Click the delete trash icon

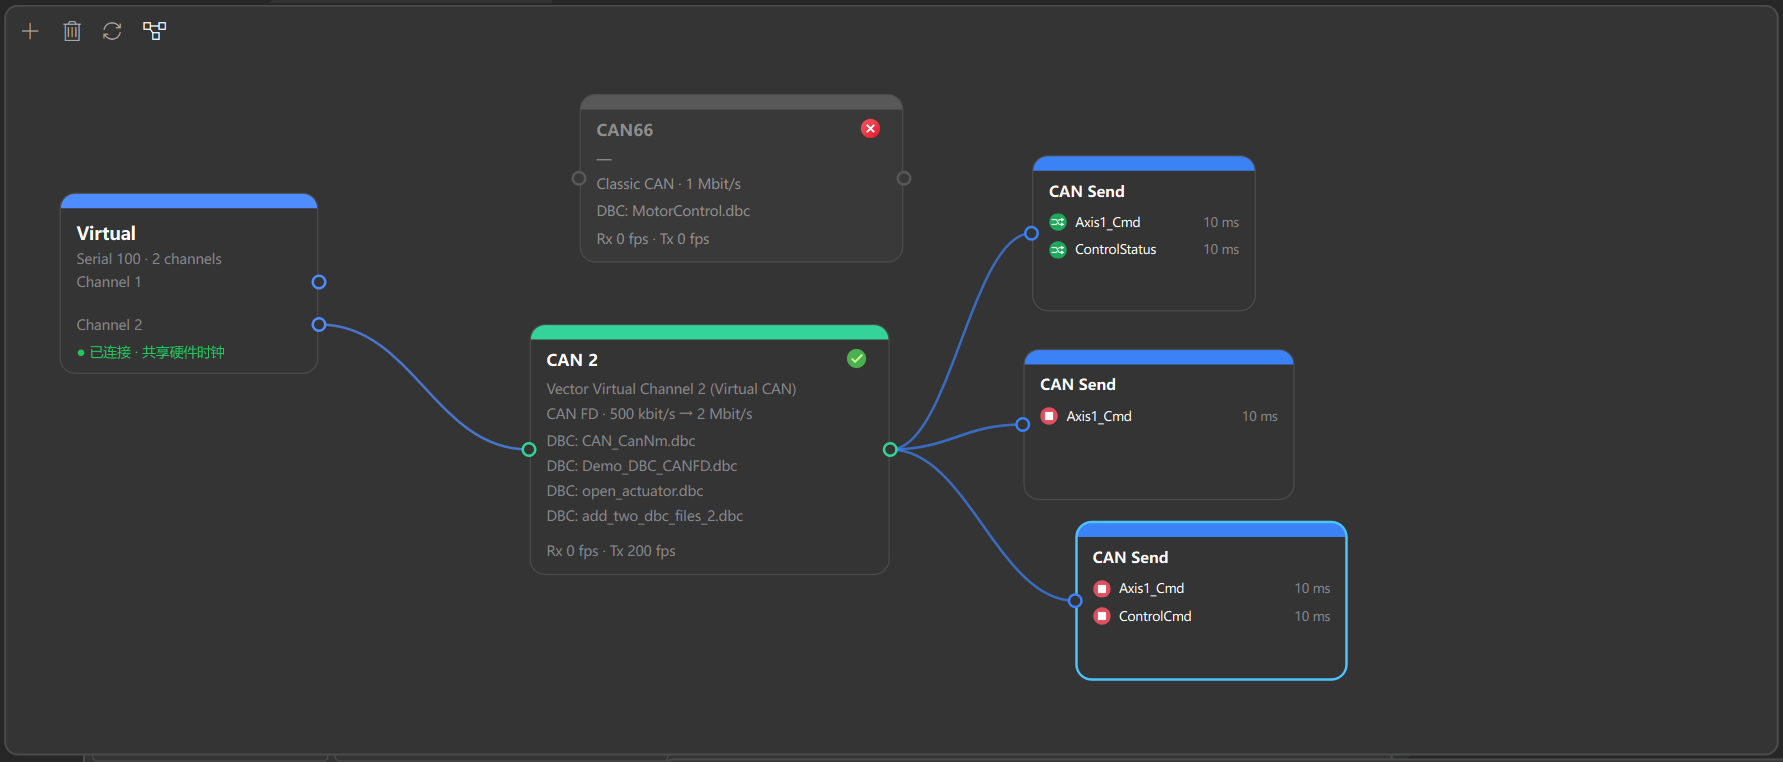pos(72,31)
